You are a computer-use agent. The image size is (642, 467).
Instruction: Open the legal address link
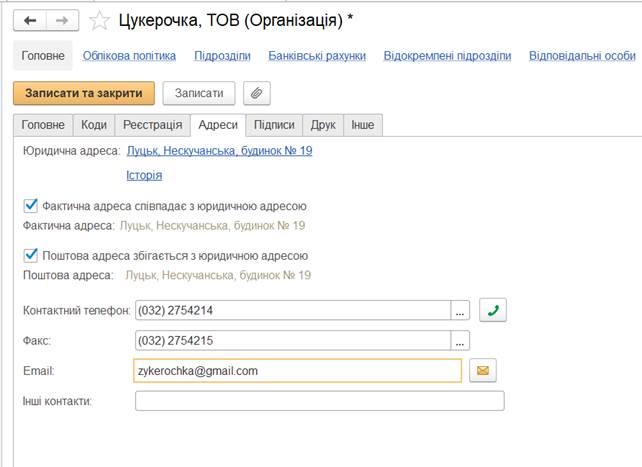click(x=219, y=151)
